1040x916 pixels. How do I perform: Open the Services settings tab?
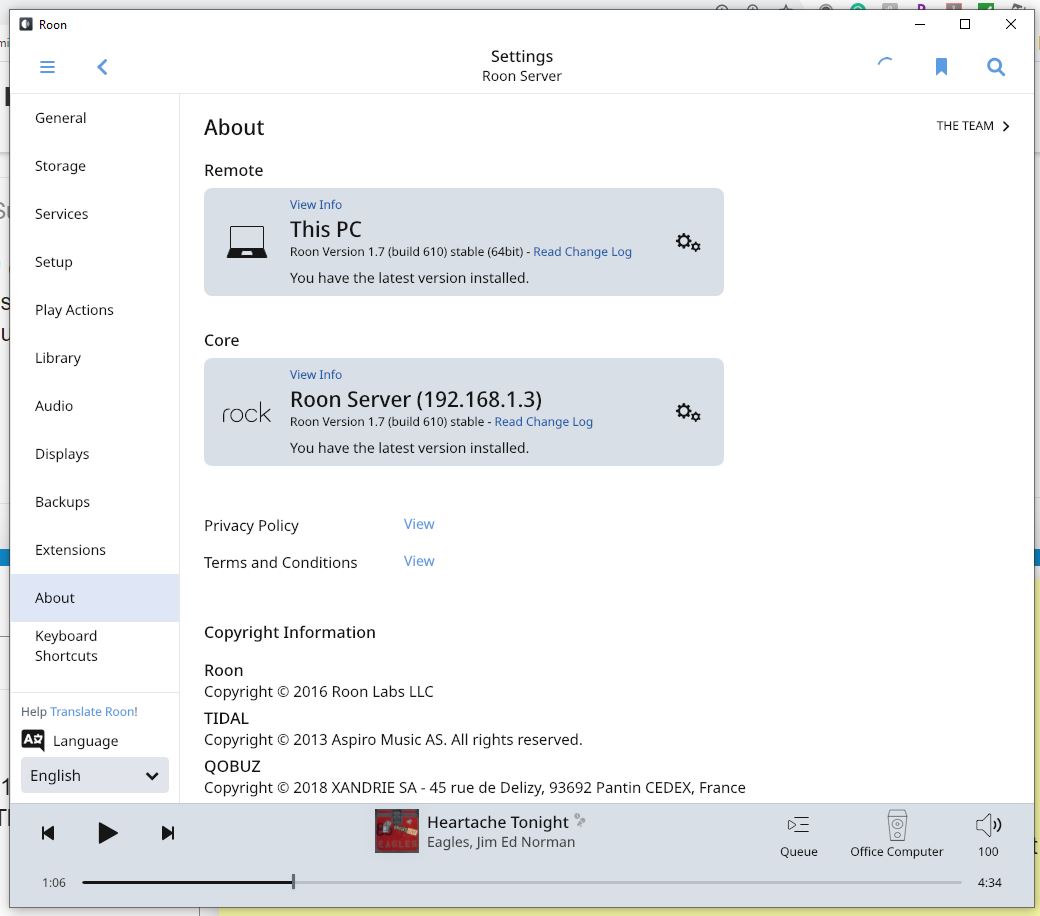pyautogui.click(x=94, y=214)
